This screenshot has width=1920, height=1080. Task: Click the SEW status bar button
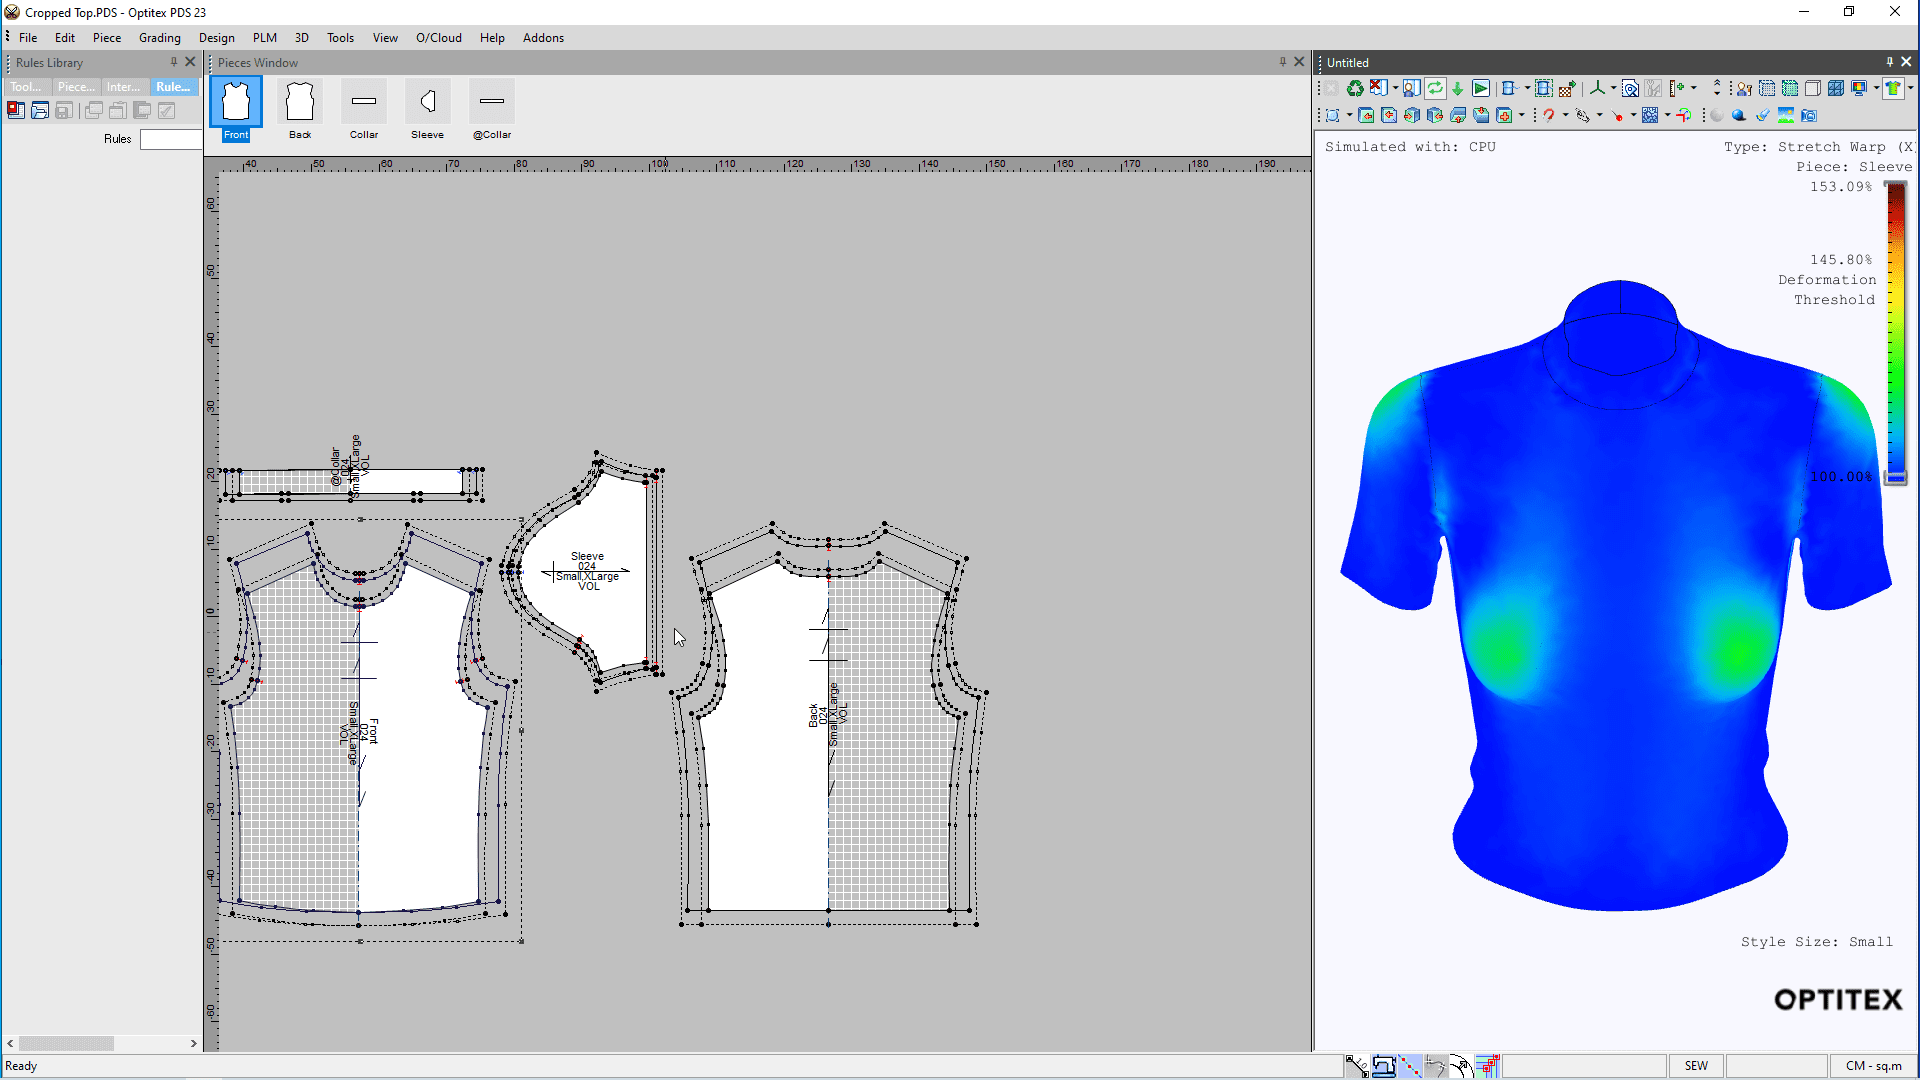(x=1696, y=1066)
